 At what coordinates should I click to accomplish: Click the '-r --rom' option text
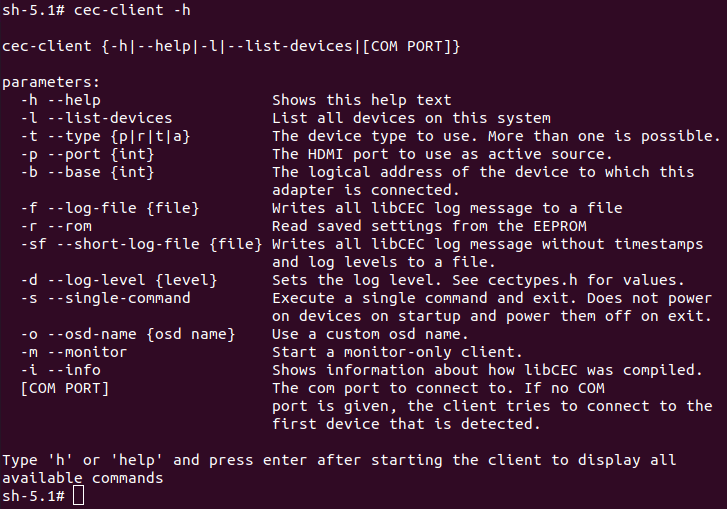(x=56, y=226)
